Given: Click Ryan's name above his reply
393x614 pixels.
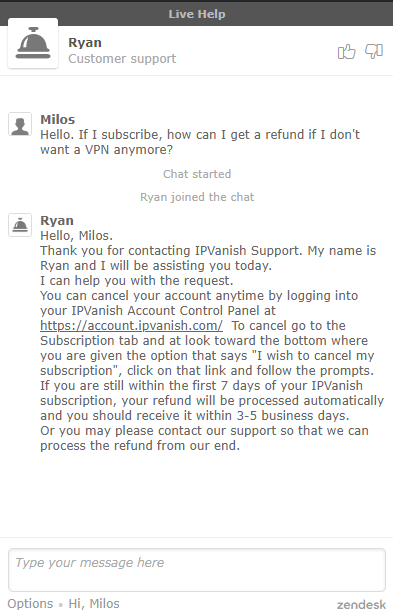Looking at the screenshot, I should click(57, 220).
